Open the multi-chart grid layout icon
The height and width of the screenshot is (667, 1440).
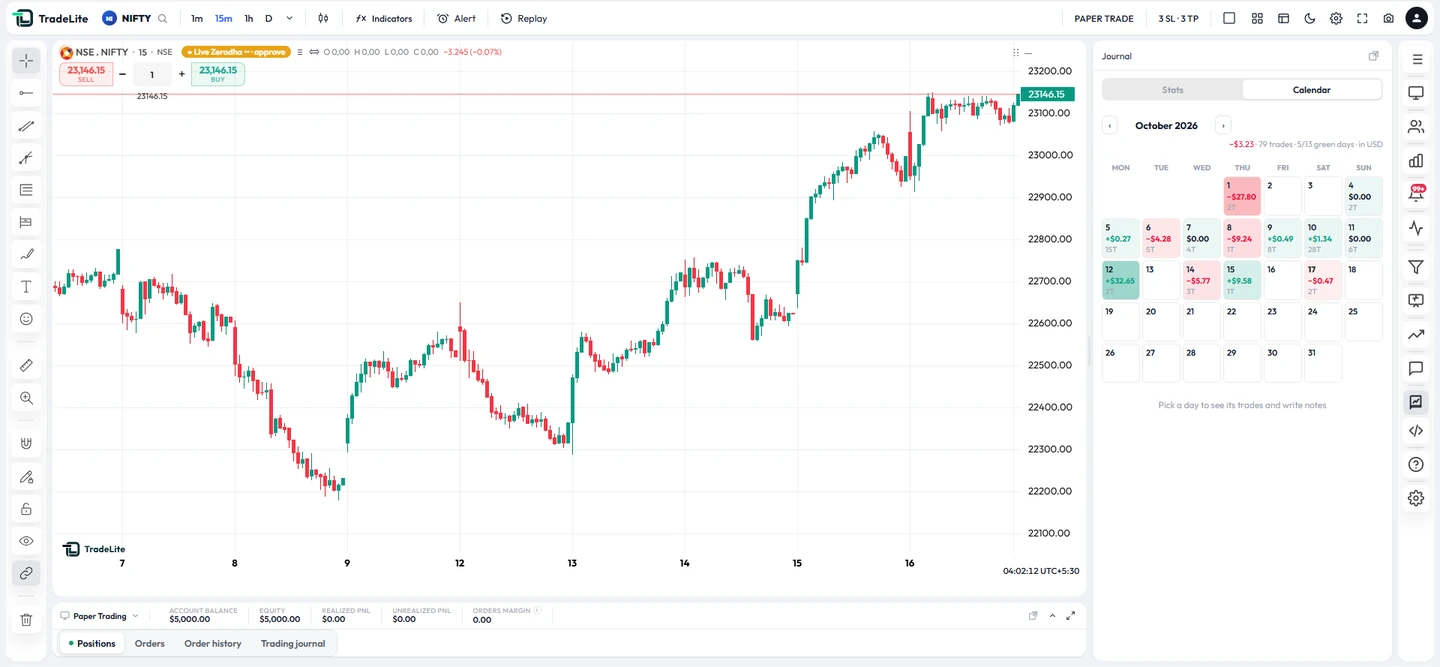coord(1257,18)
